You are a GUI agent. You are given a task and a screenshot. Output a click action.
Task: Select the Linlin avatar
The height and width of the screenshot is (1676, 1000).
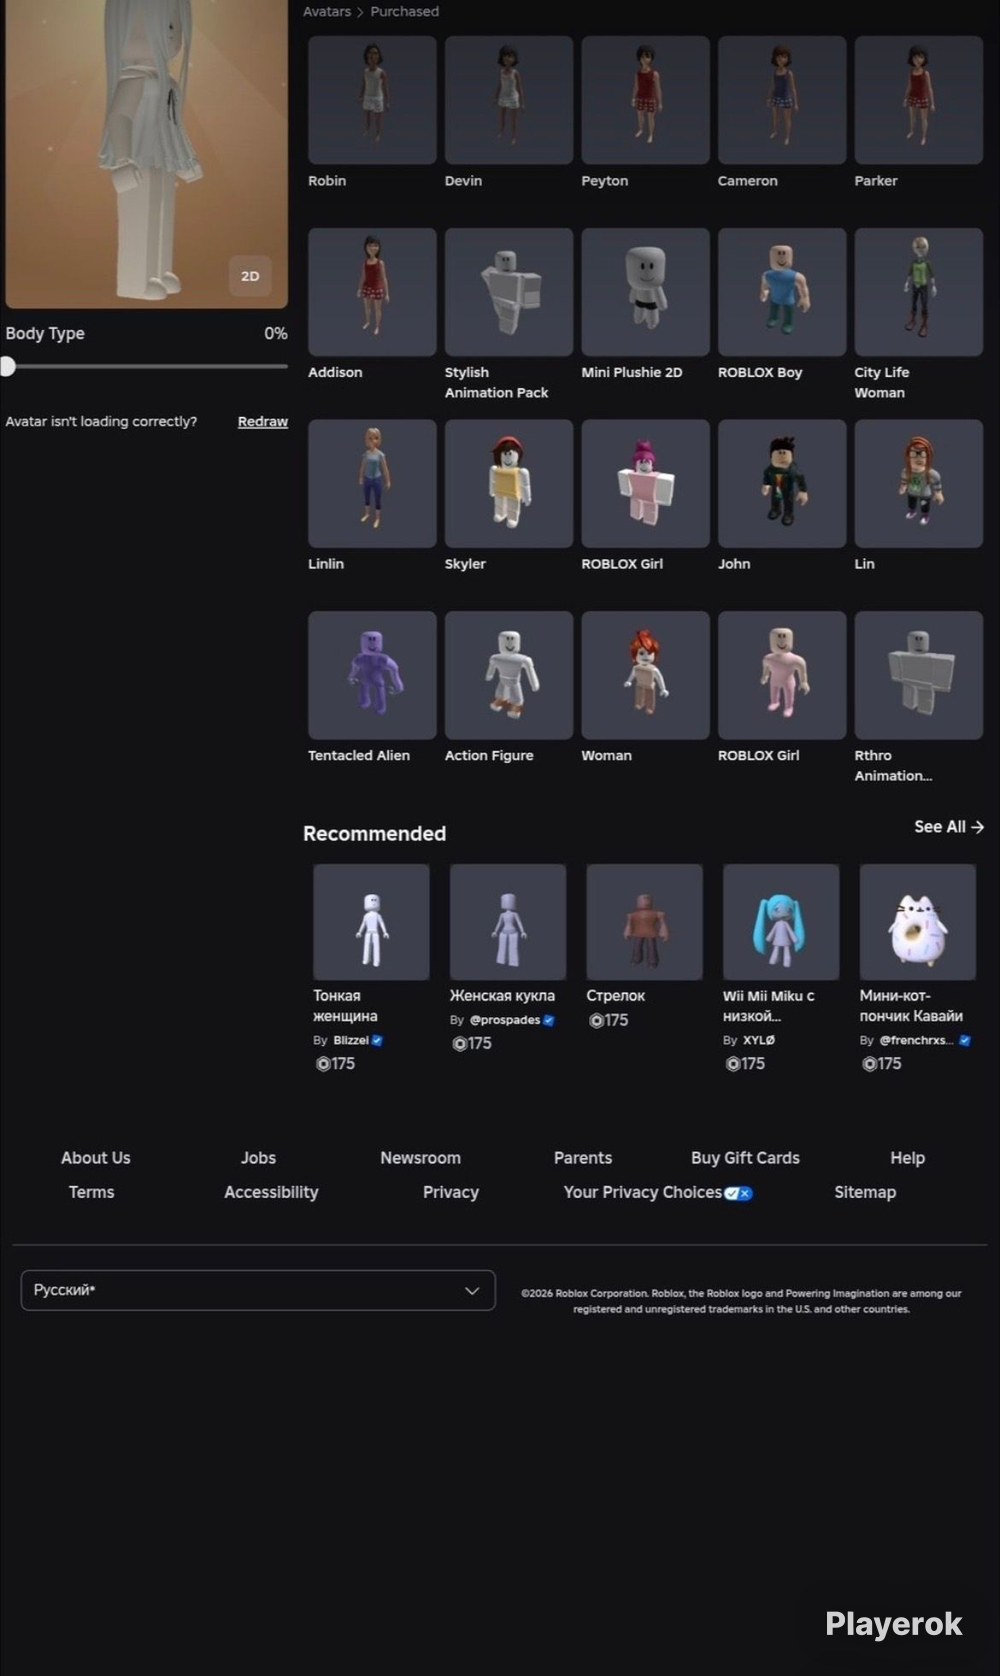pos(372,483)
